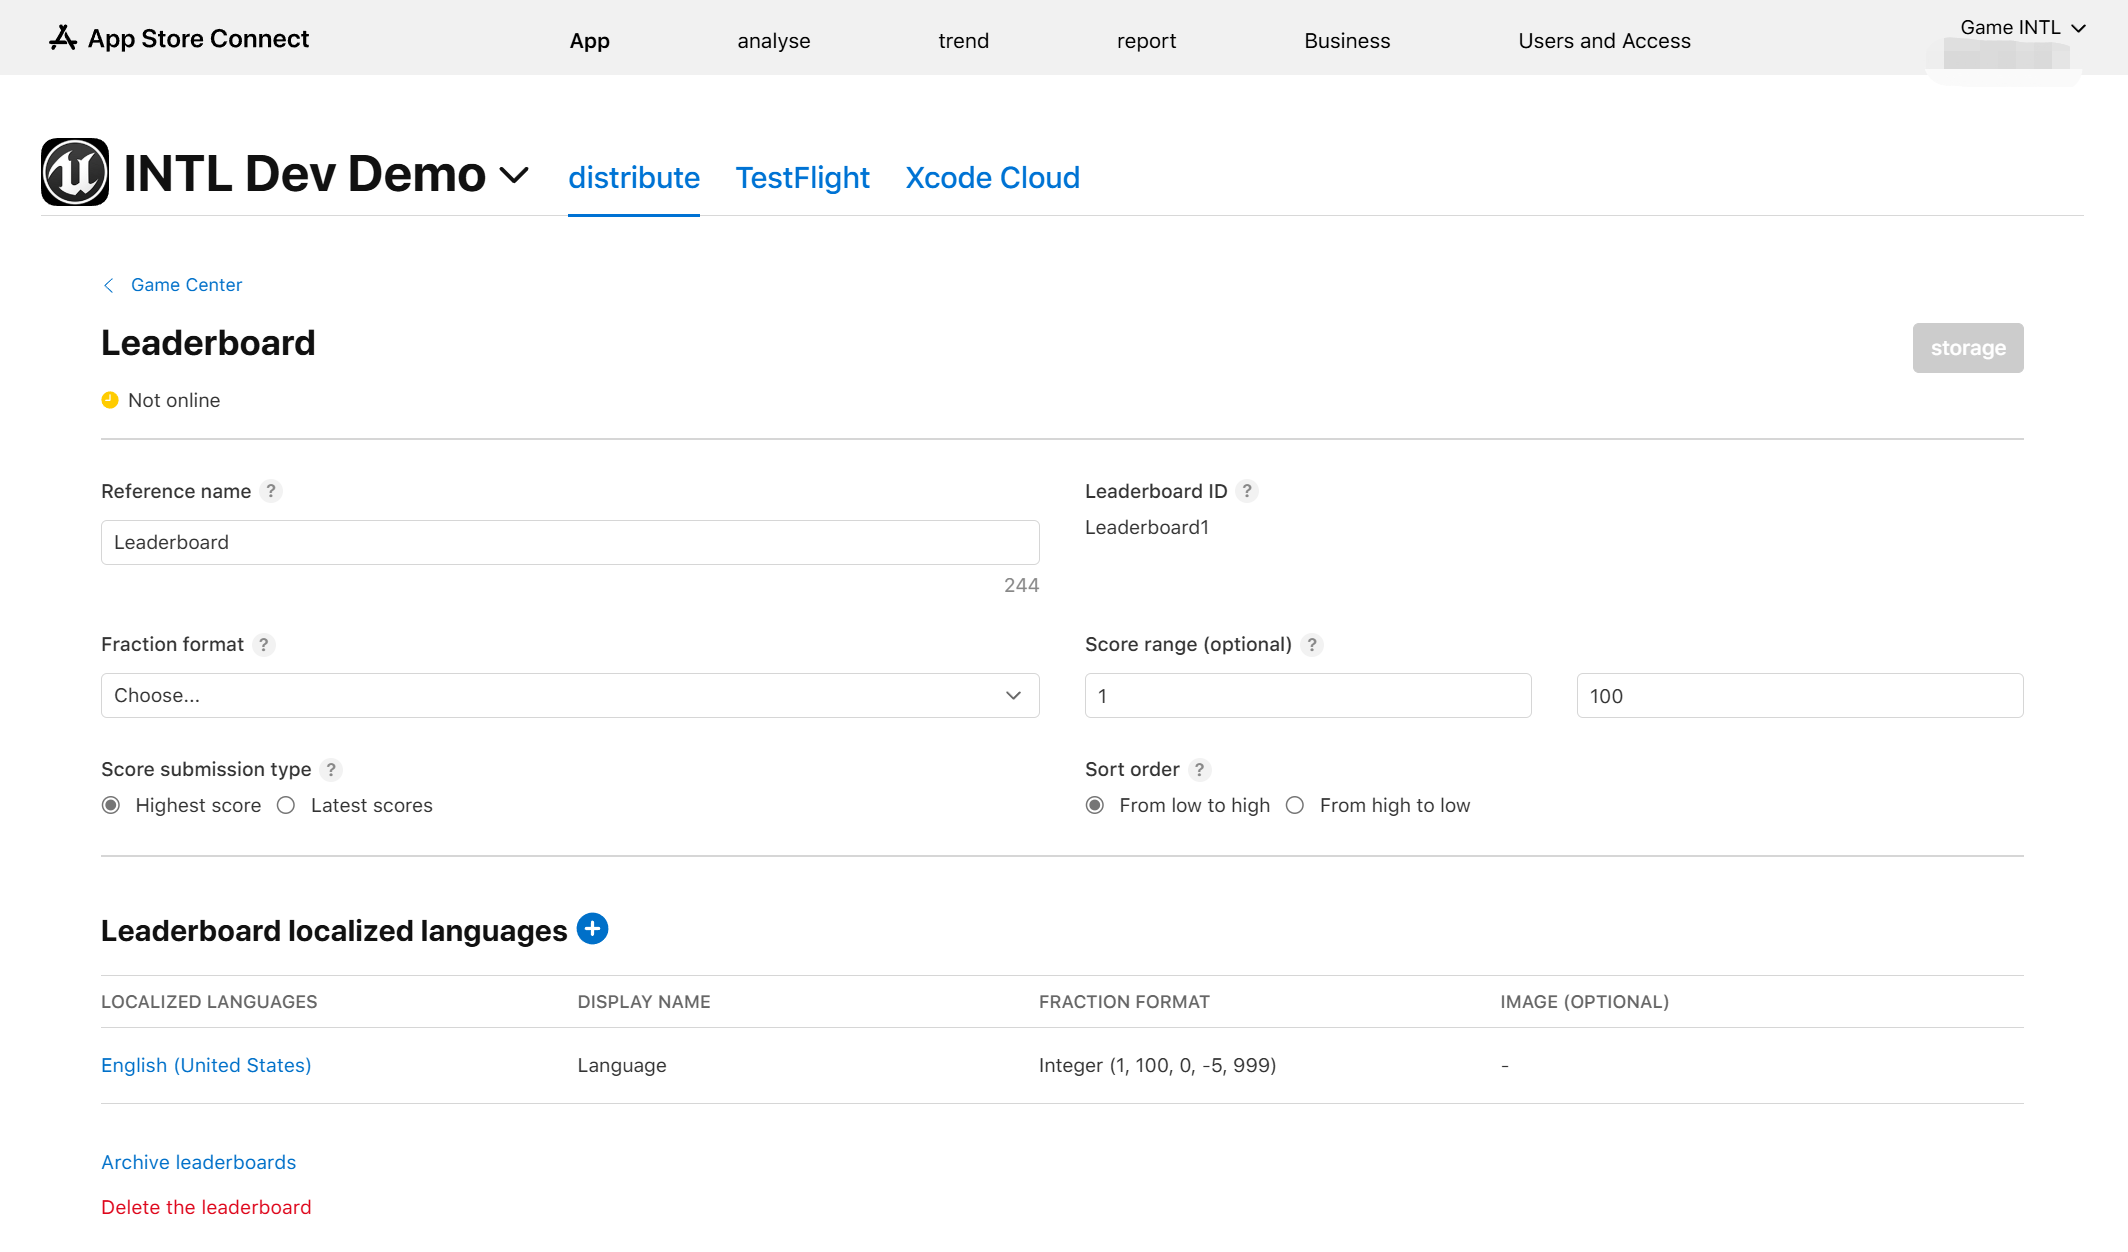Click the storage button
This screenshot has height=1252, width=2128.
click(1969, 347)
